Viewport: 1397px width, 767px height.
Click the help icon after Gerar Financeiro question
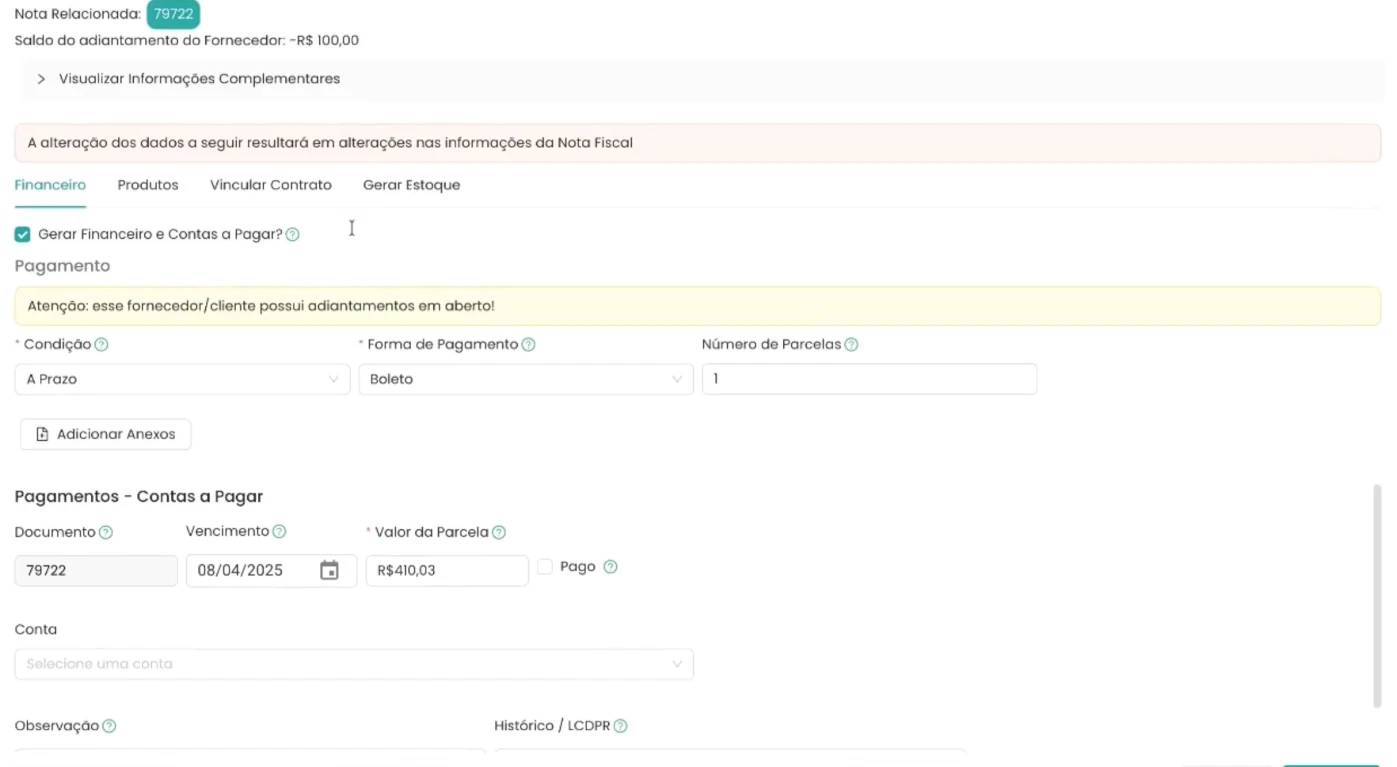[x=291, y=233]
